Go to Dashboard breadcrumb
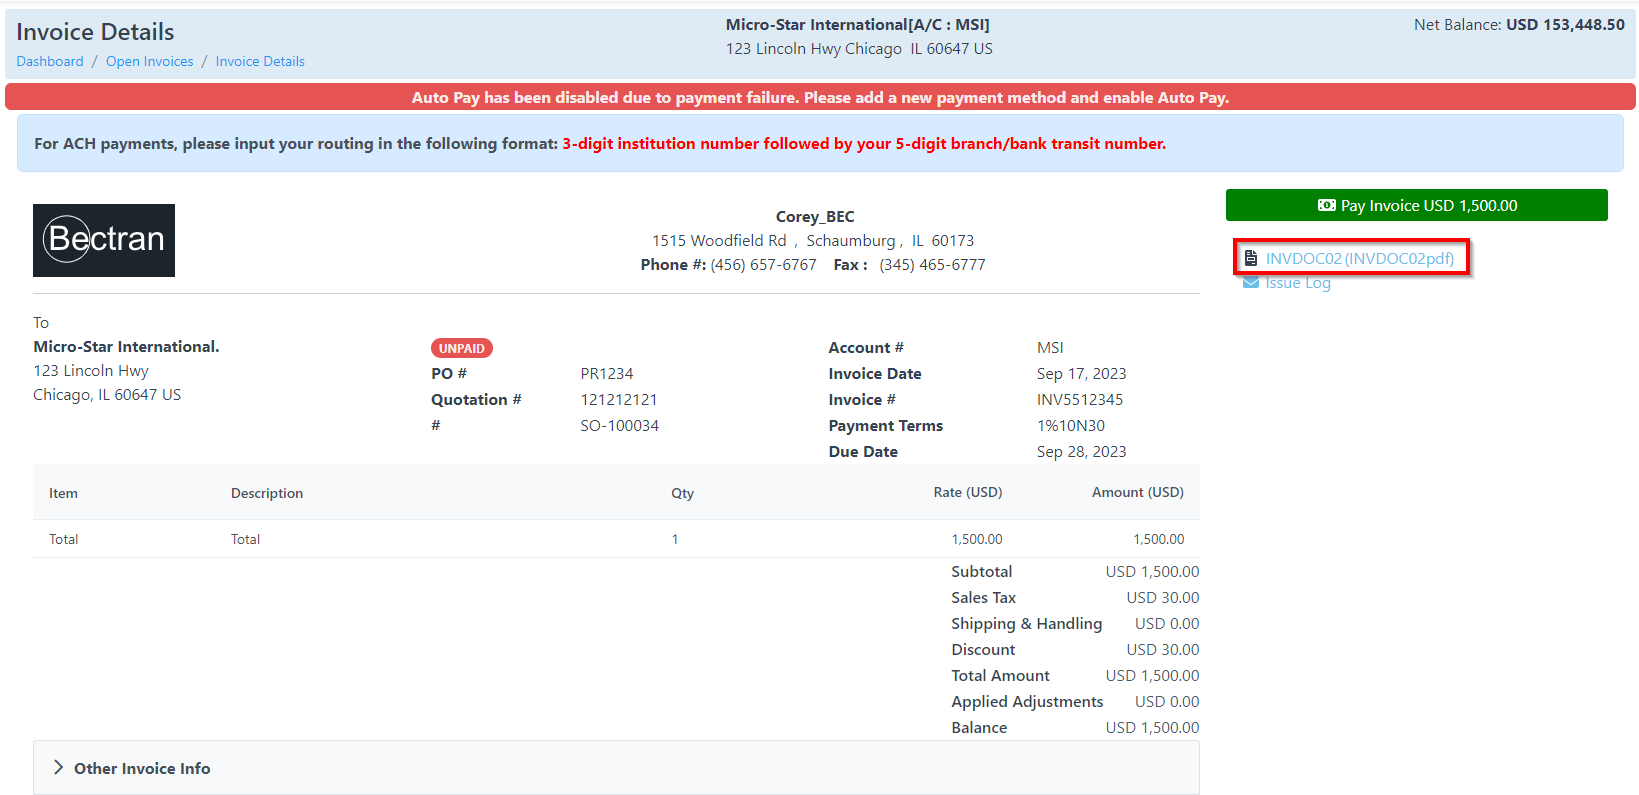1639x795 pixels. (x=50, y=61)
